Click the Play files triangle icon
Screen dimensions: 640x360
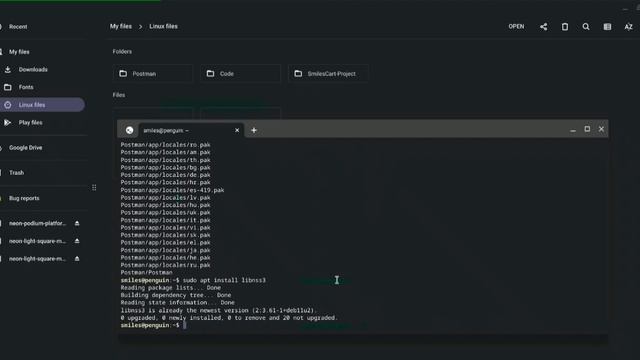8,122
